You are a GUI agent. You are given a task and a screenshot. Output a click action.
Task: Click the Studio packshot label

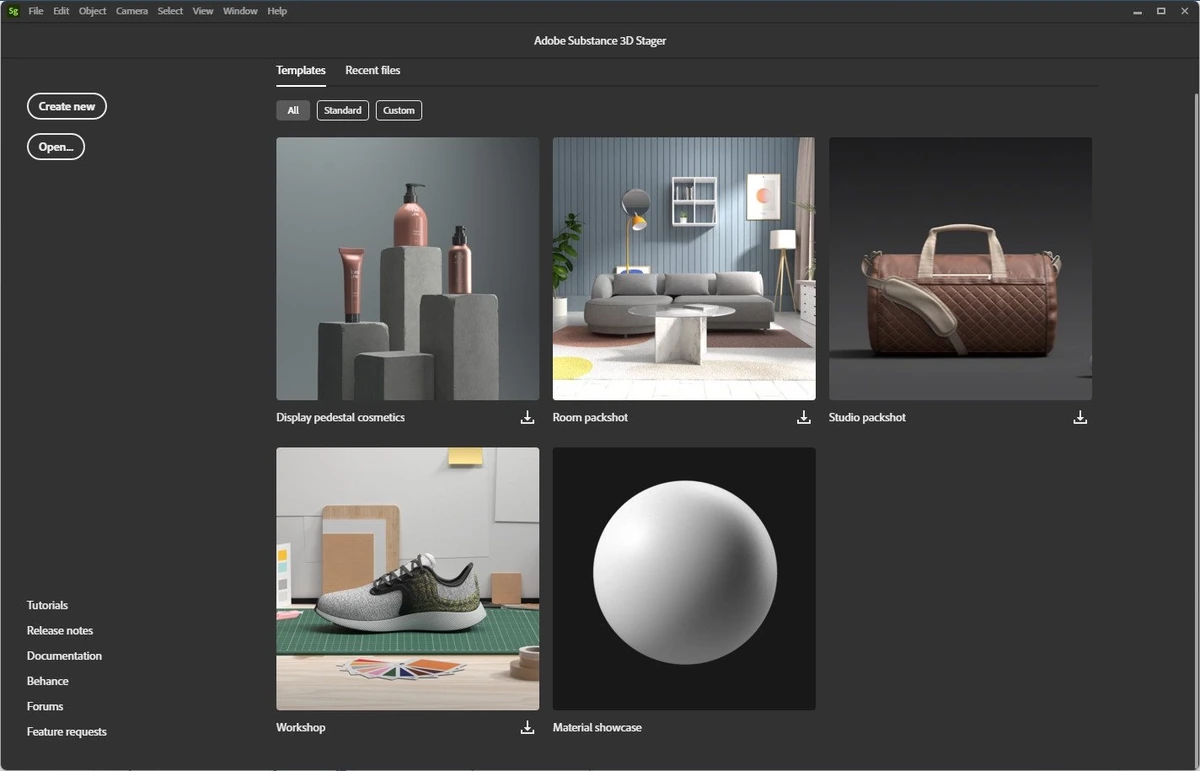coord(867,418)
